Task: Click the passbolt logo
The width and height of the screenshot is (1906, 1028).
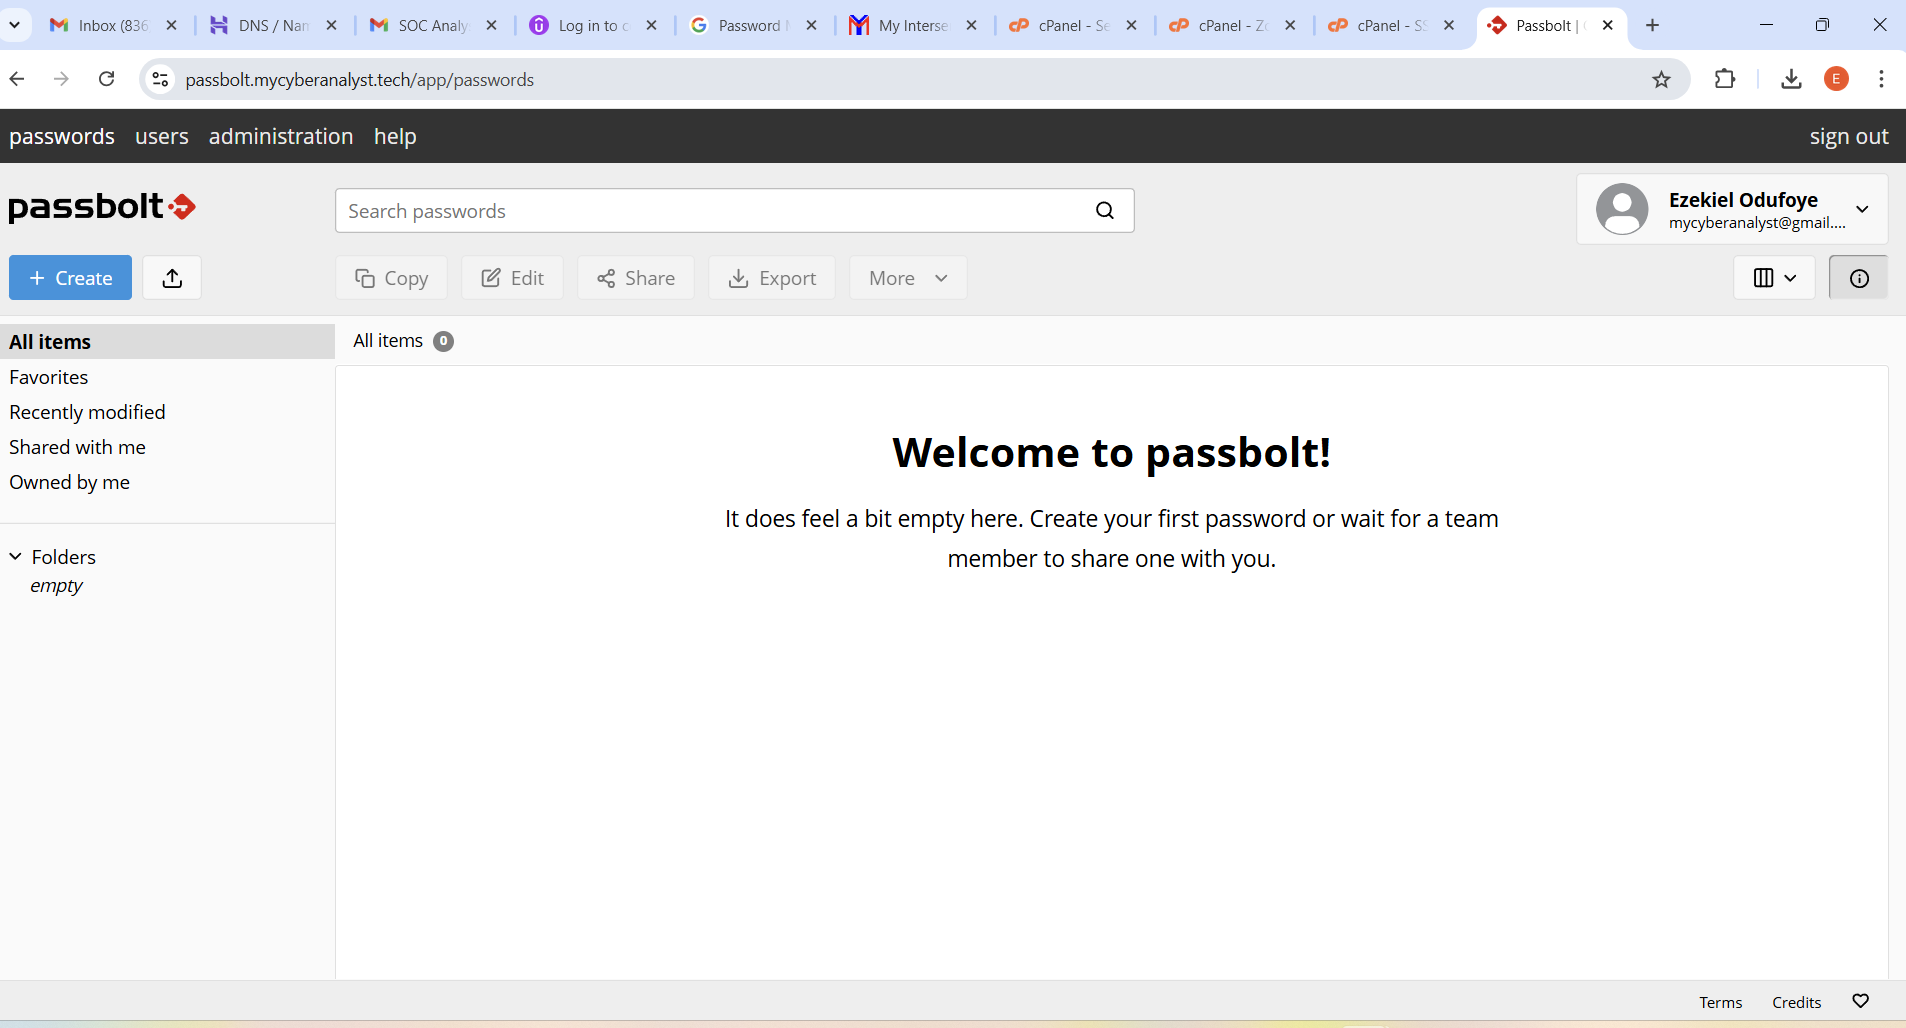Action: pos(102,206)
